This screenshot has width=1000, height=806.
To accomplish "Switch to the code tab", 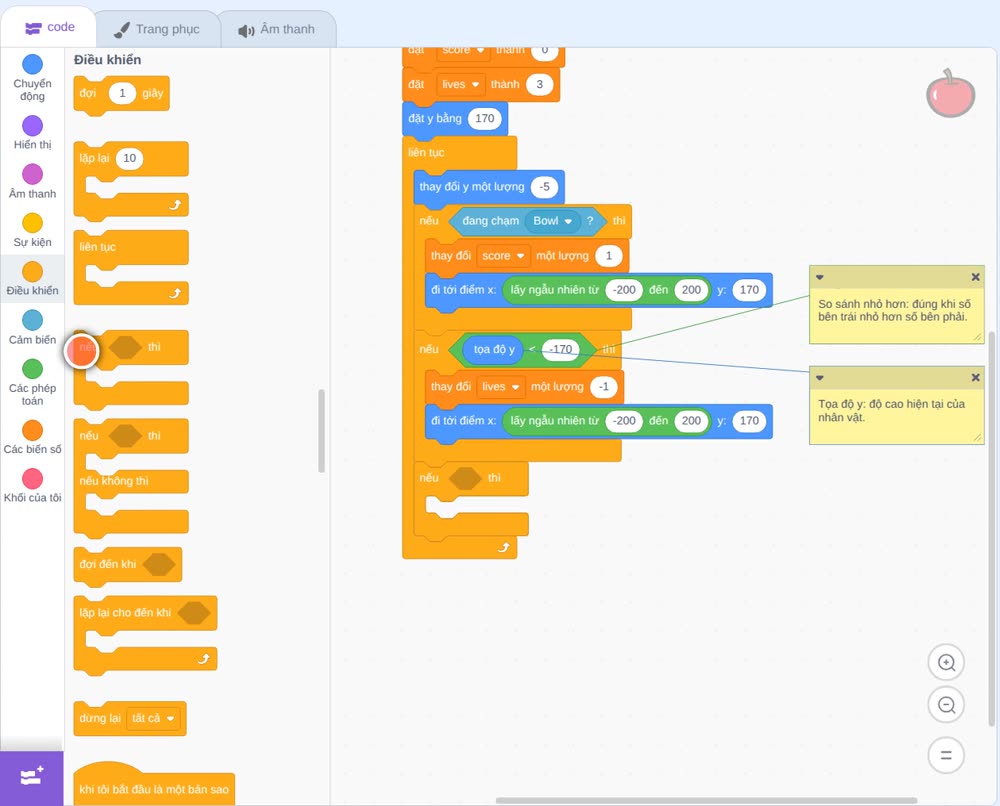I will point(50,27).
